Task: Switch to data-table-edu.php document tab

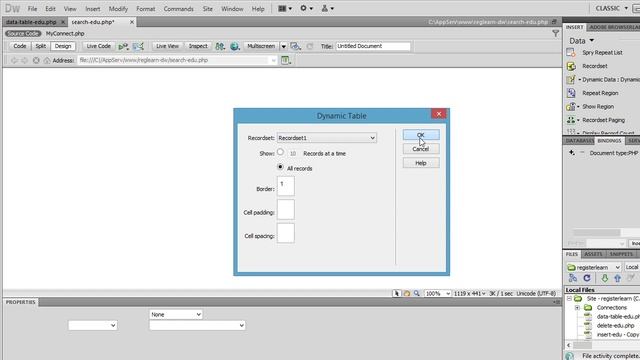Action: 31,22
